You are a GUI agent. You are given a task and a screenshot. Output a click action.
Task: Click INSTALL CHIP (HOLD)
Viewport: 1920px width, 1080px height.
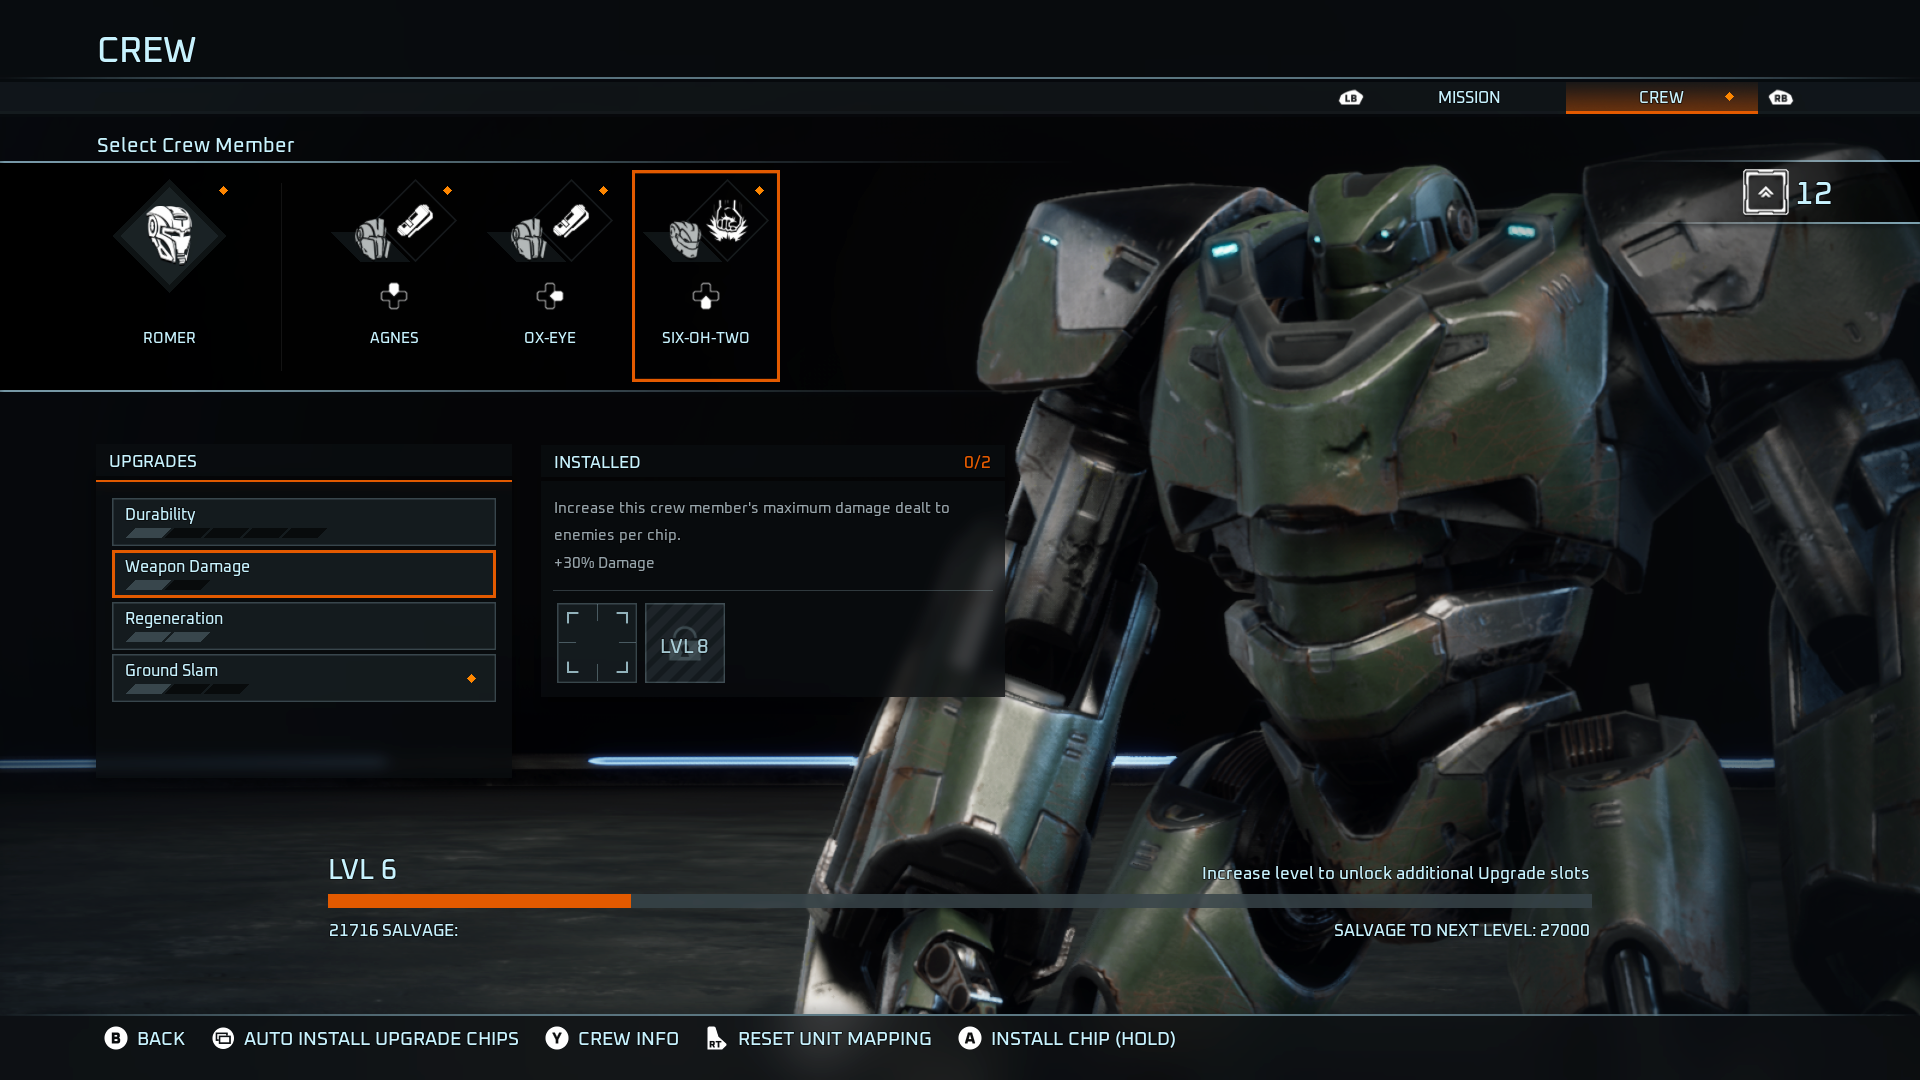pos(1083,1038)
